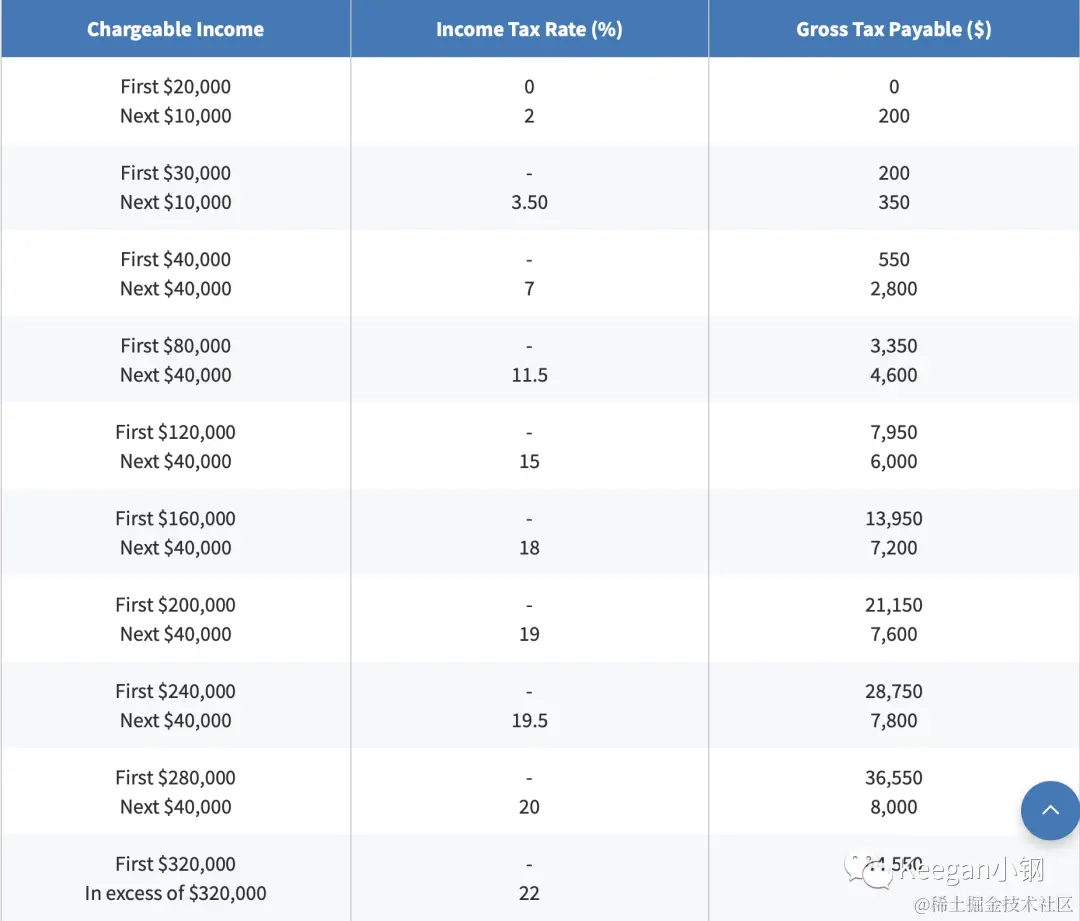Select the 21,150 gross tax amount

(893, 605)
